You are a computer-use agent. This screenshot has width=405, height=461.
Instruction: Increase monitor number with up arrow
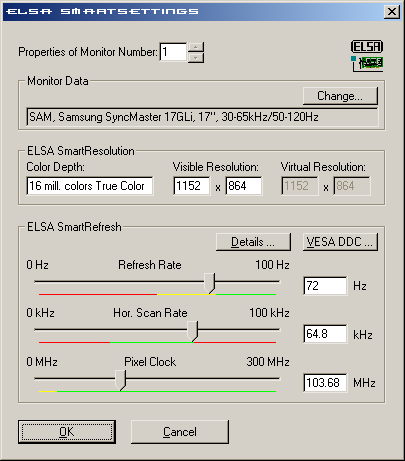coord(196,47)
